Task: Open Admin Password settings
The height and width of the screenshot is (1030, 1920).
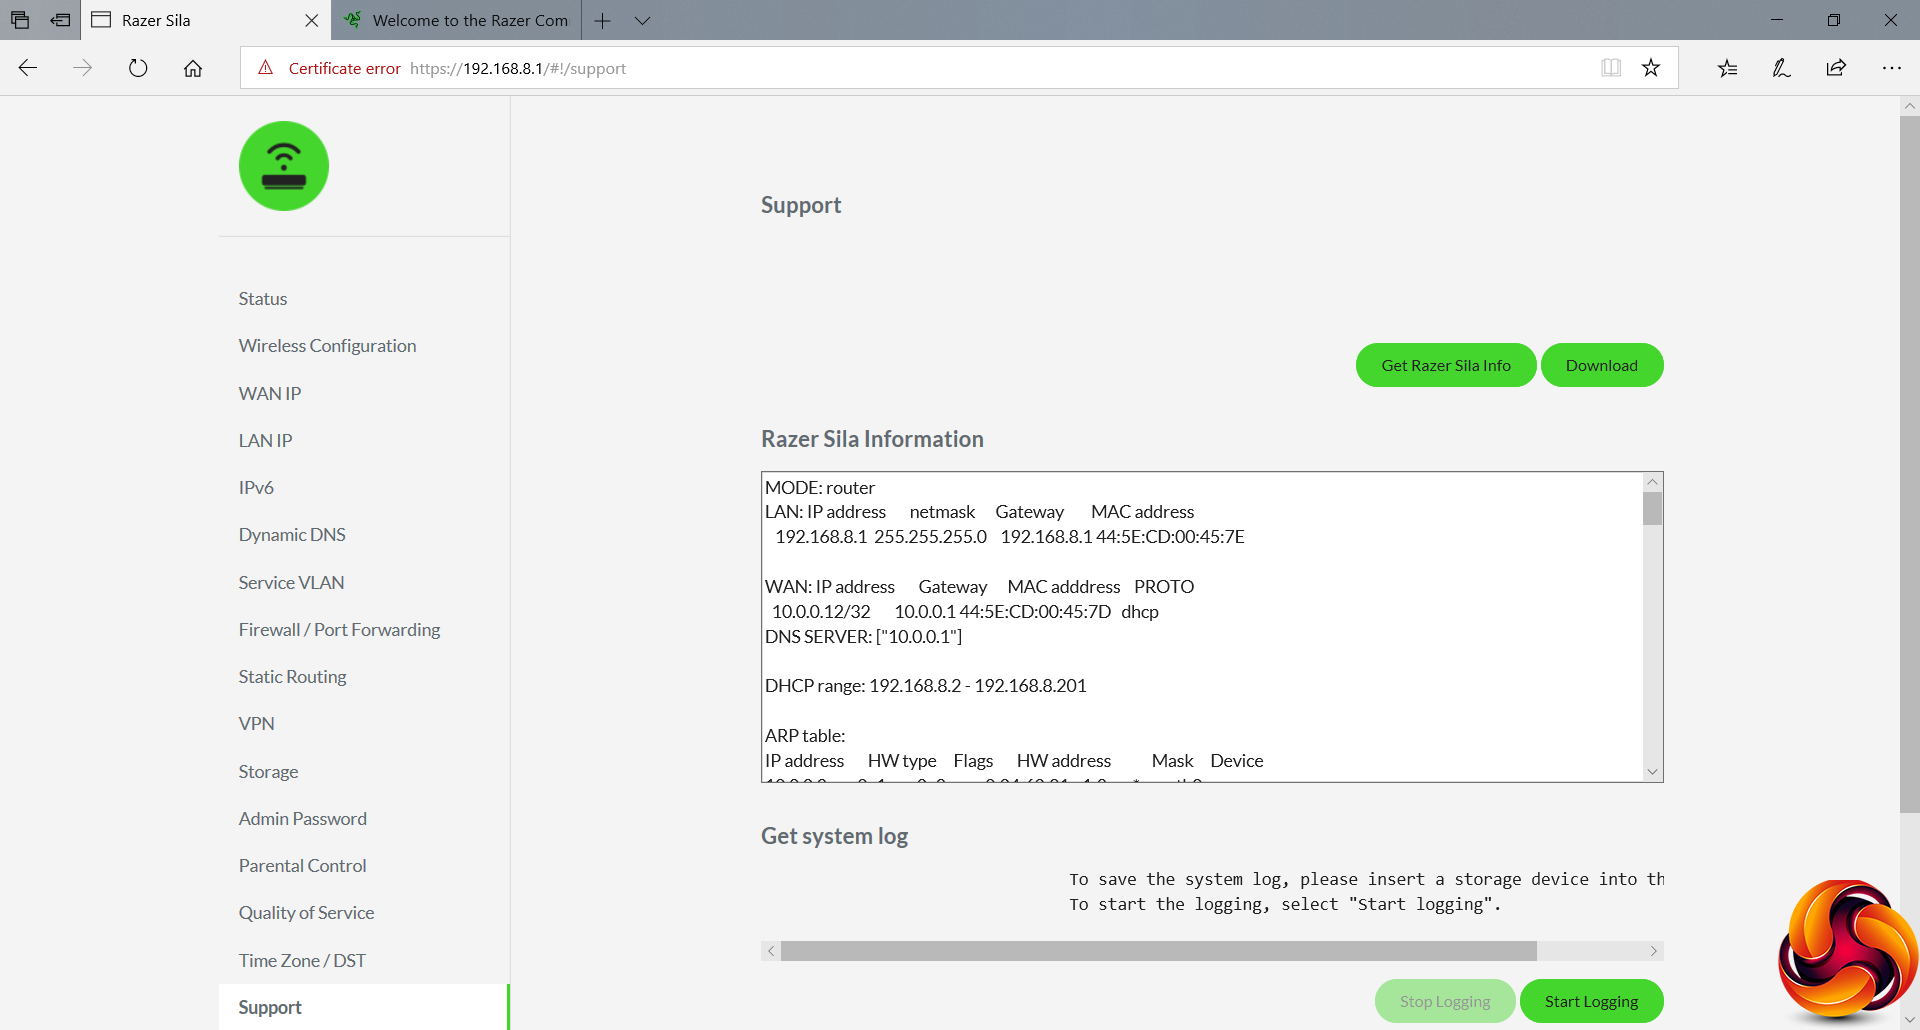Action: pos(302,819)
